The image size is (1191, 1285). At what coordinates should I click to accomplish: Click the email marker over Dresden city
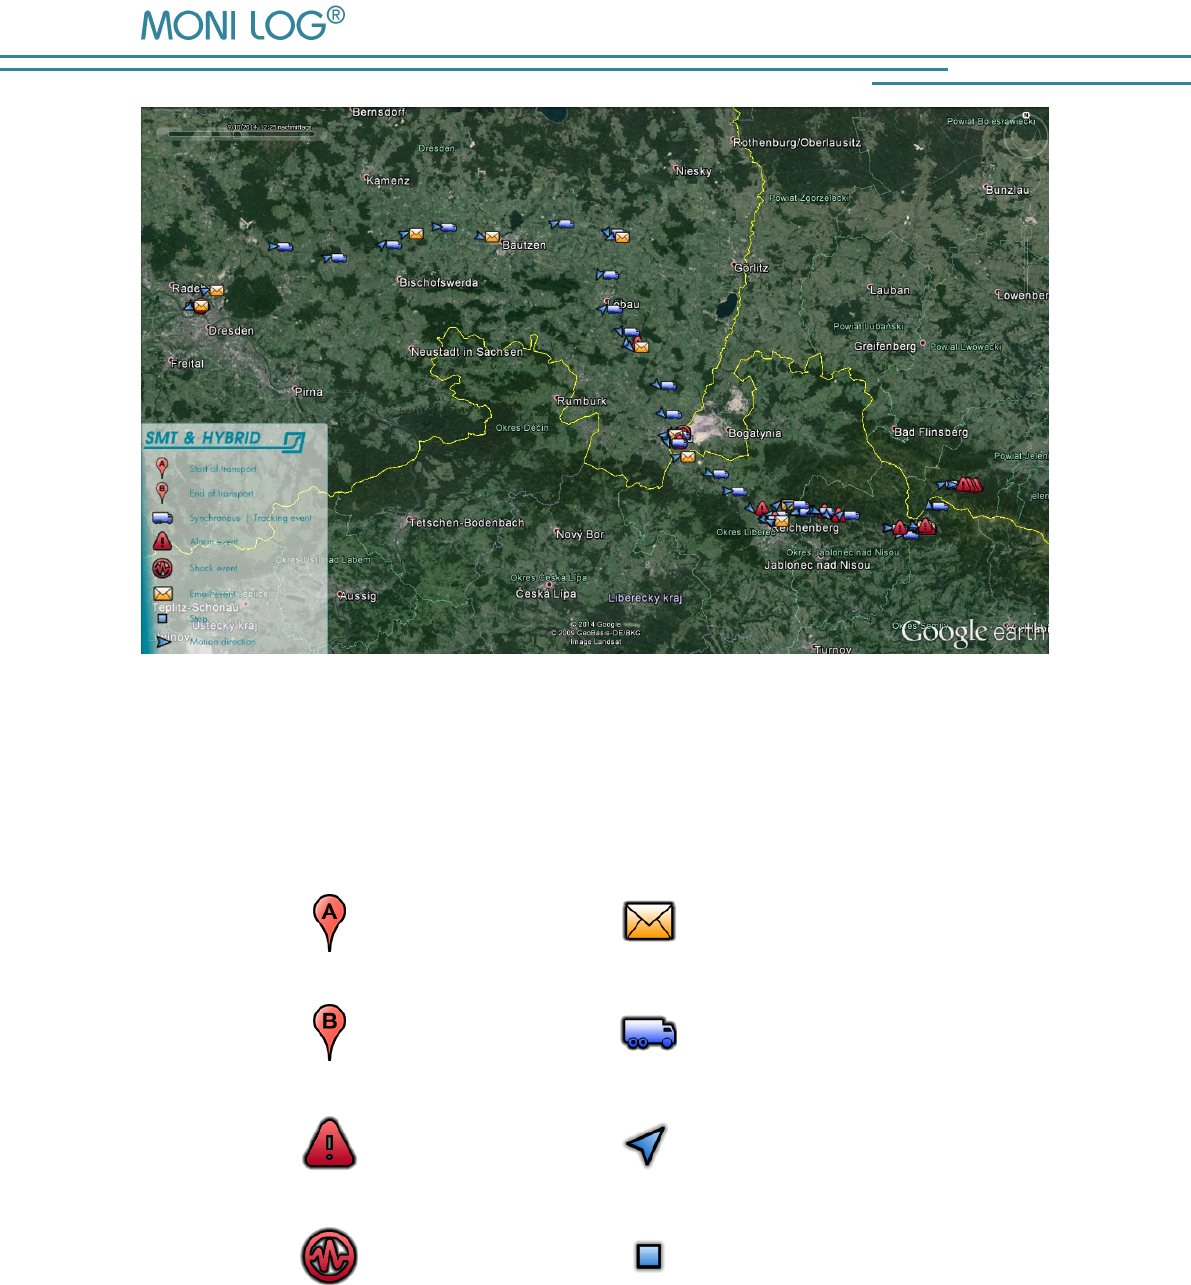(201, 305)
